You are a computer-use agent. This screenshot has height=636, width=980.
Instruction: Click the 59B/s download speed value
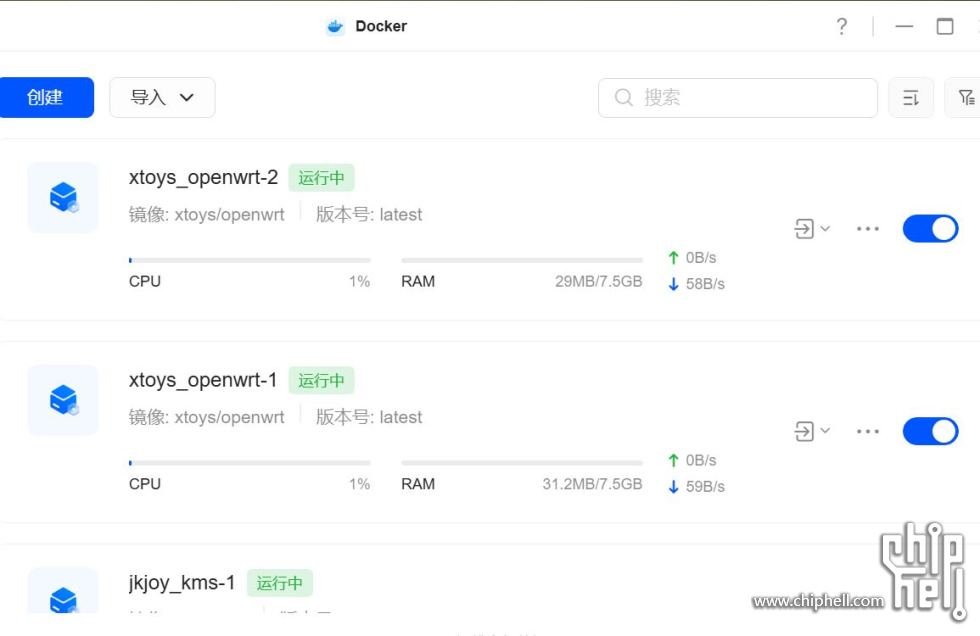[705, 487]
